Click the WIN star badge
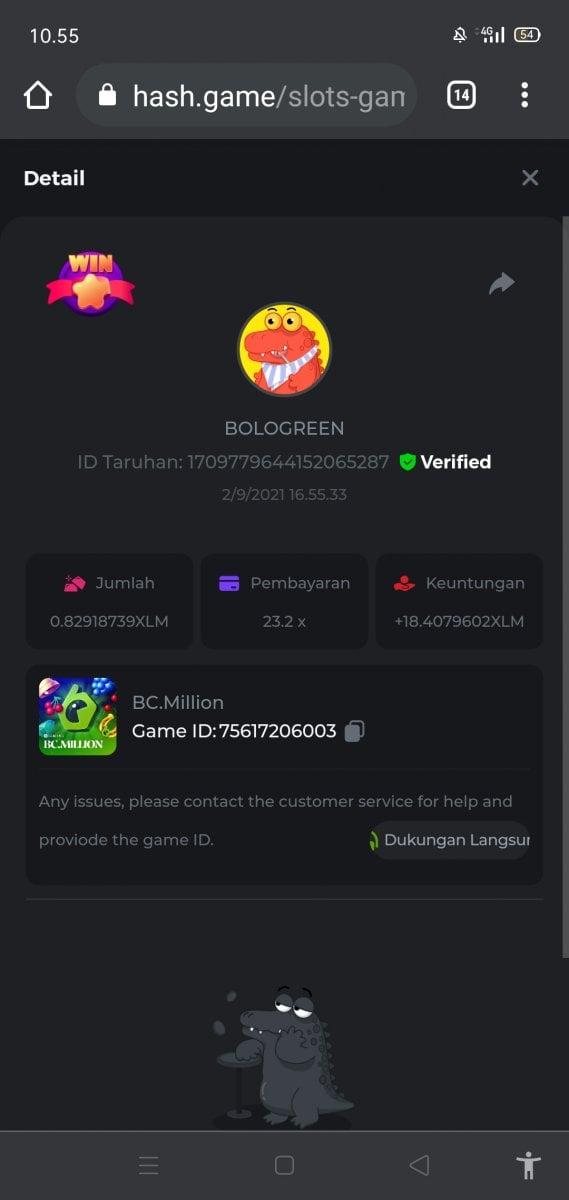Viewport: 569px width, 1200px height. [x=90, y=283]
